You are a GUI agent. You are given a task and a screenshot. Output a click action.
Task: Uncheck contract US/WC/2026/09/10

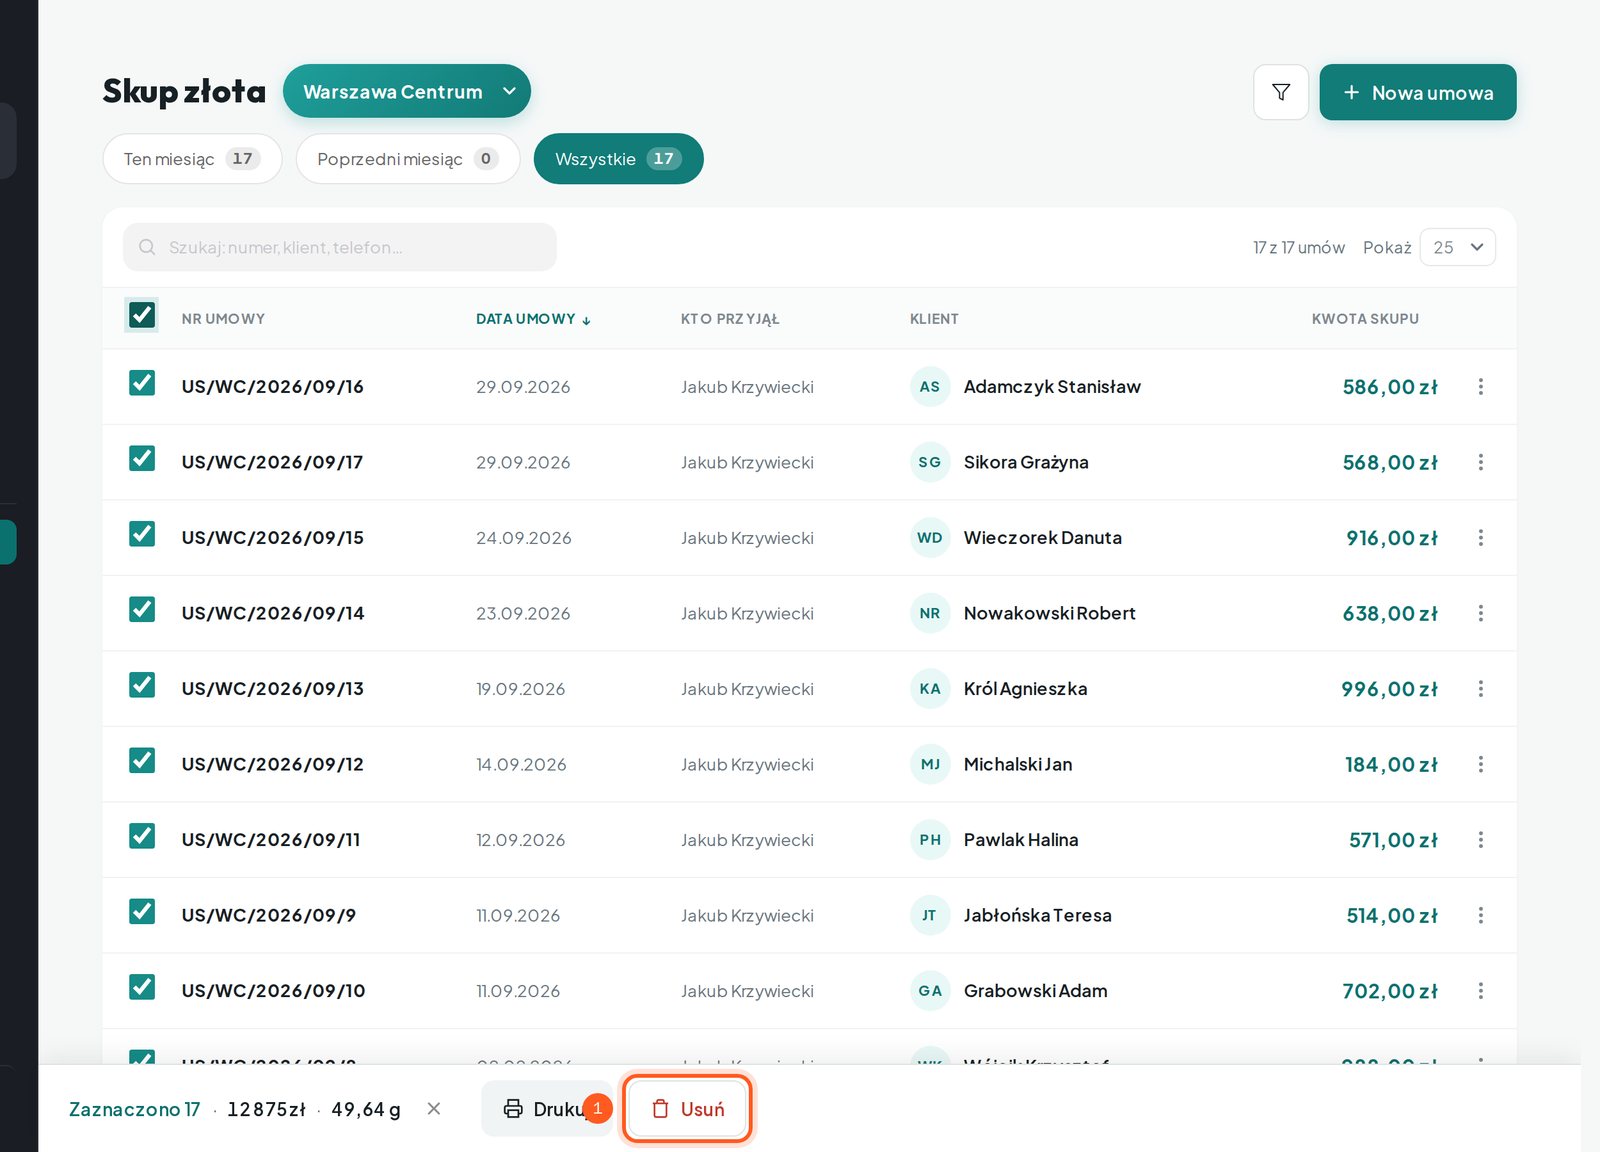coord(142,987)
